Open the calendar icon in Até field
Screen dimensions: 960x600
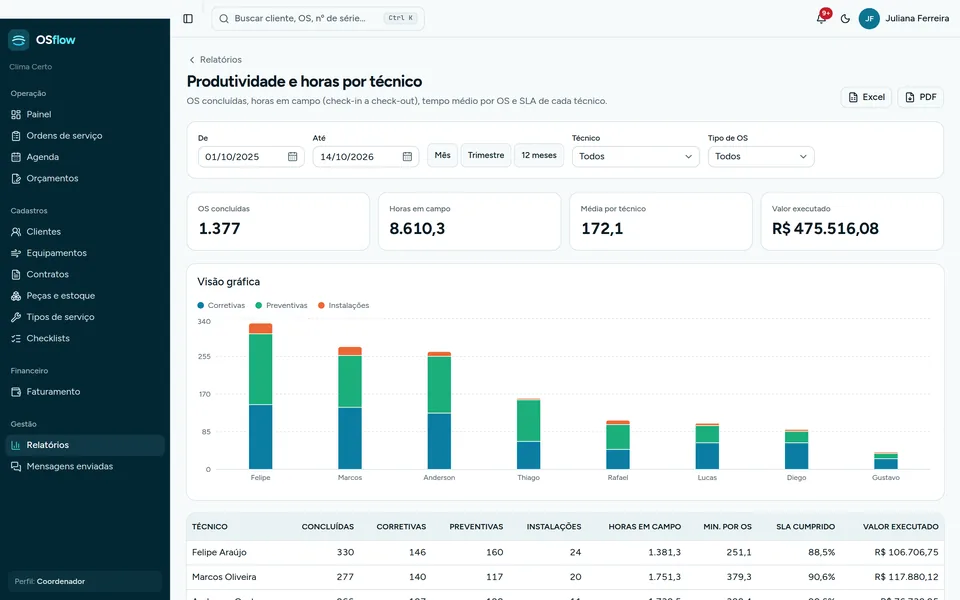[407, 157]
